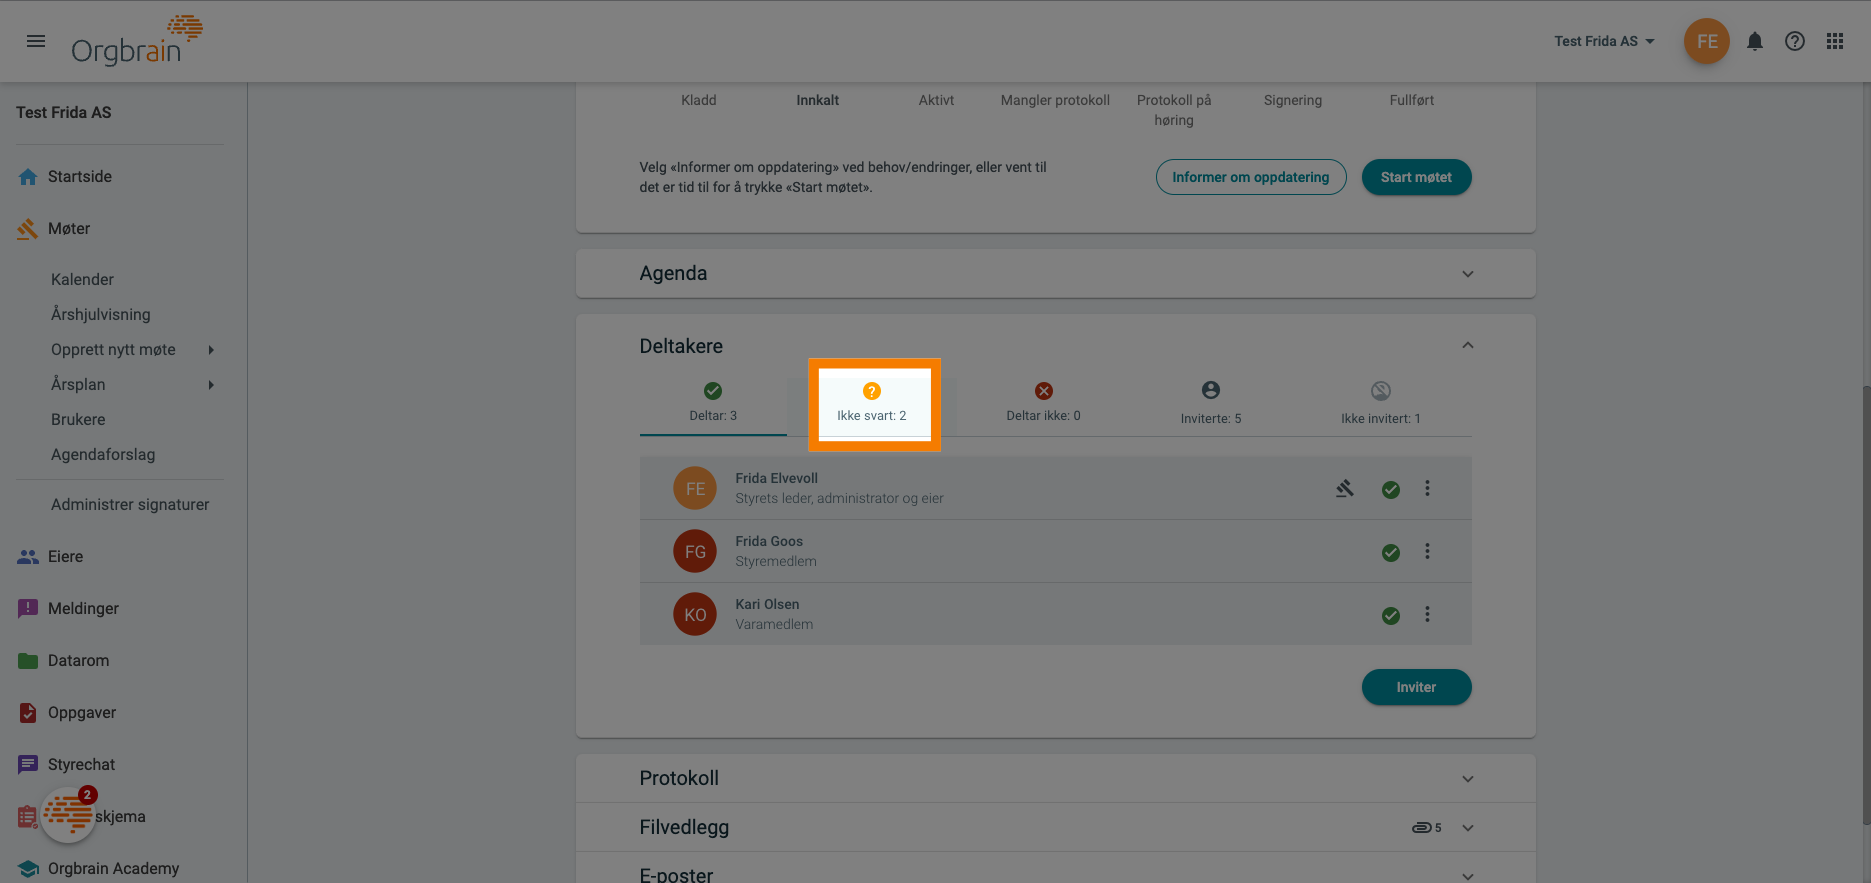Image resolution: width=1871 pixels, height=883 pixels.
Task: Open the floating Orgbrain chat bubble
Action: (x=68, y=814)
